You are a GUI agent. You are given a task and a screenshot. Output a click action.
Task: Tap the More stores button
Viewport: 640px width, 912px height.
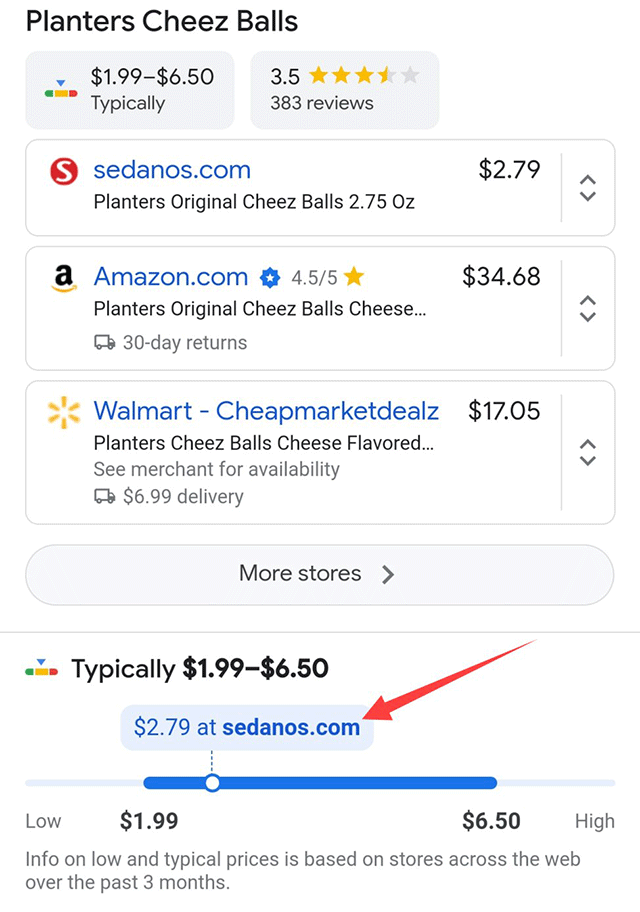pyautogui.click(x=319, y=574)
